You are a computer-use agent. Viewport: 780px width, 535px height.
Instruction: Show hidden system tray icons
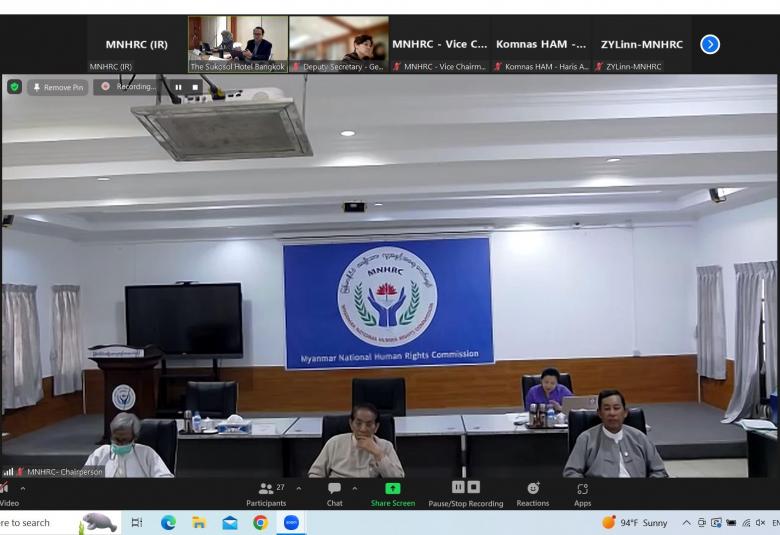point(686,523)
